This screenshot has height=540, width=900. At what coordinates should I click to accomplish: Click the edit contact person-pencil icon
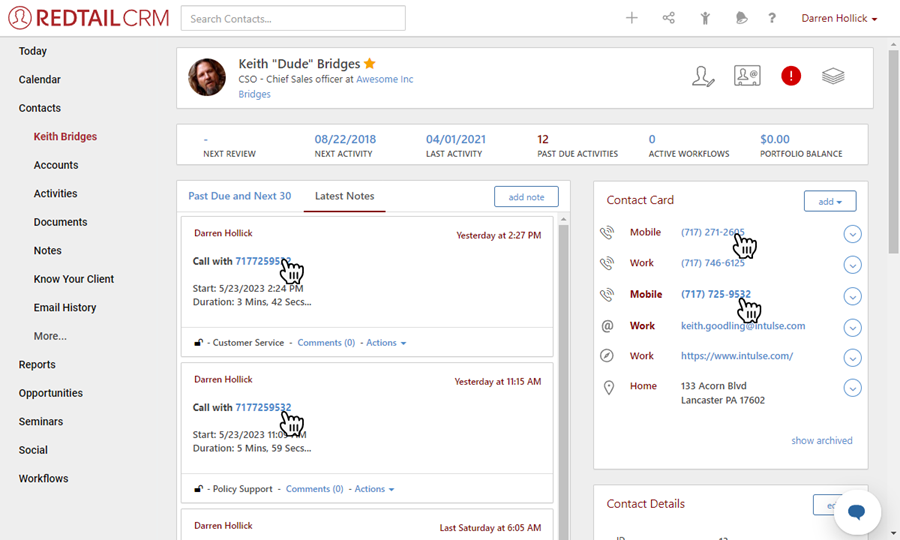[x=703, y=76]
